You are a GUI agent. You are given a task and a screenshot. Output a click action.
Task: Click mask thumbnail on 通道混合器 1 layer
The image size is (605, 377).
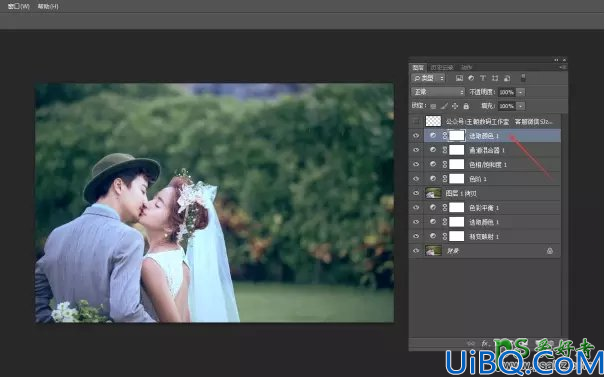point(456,150)
